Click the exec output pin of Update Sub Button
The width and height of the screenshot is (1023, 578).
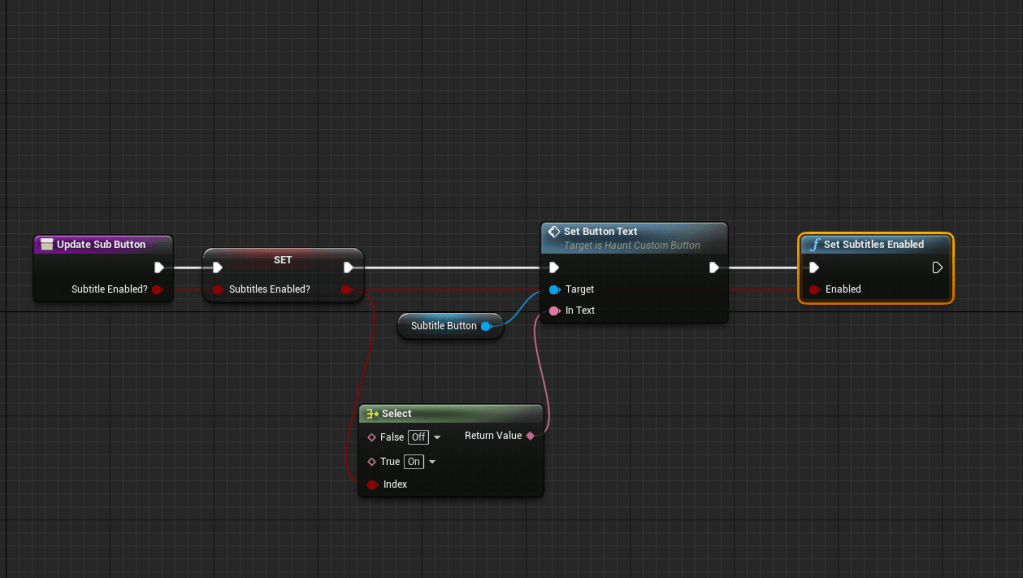pyautogui.click(x=159, y=267)
